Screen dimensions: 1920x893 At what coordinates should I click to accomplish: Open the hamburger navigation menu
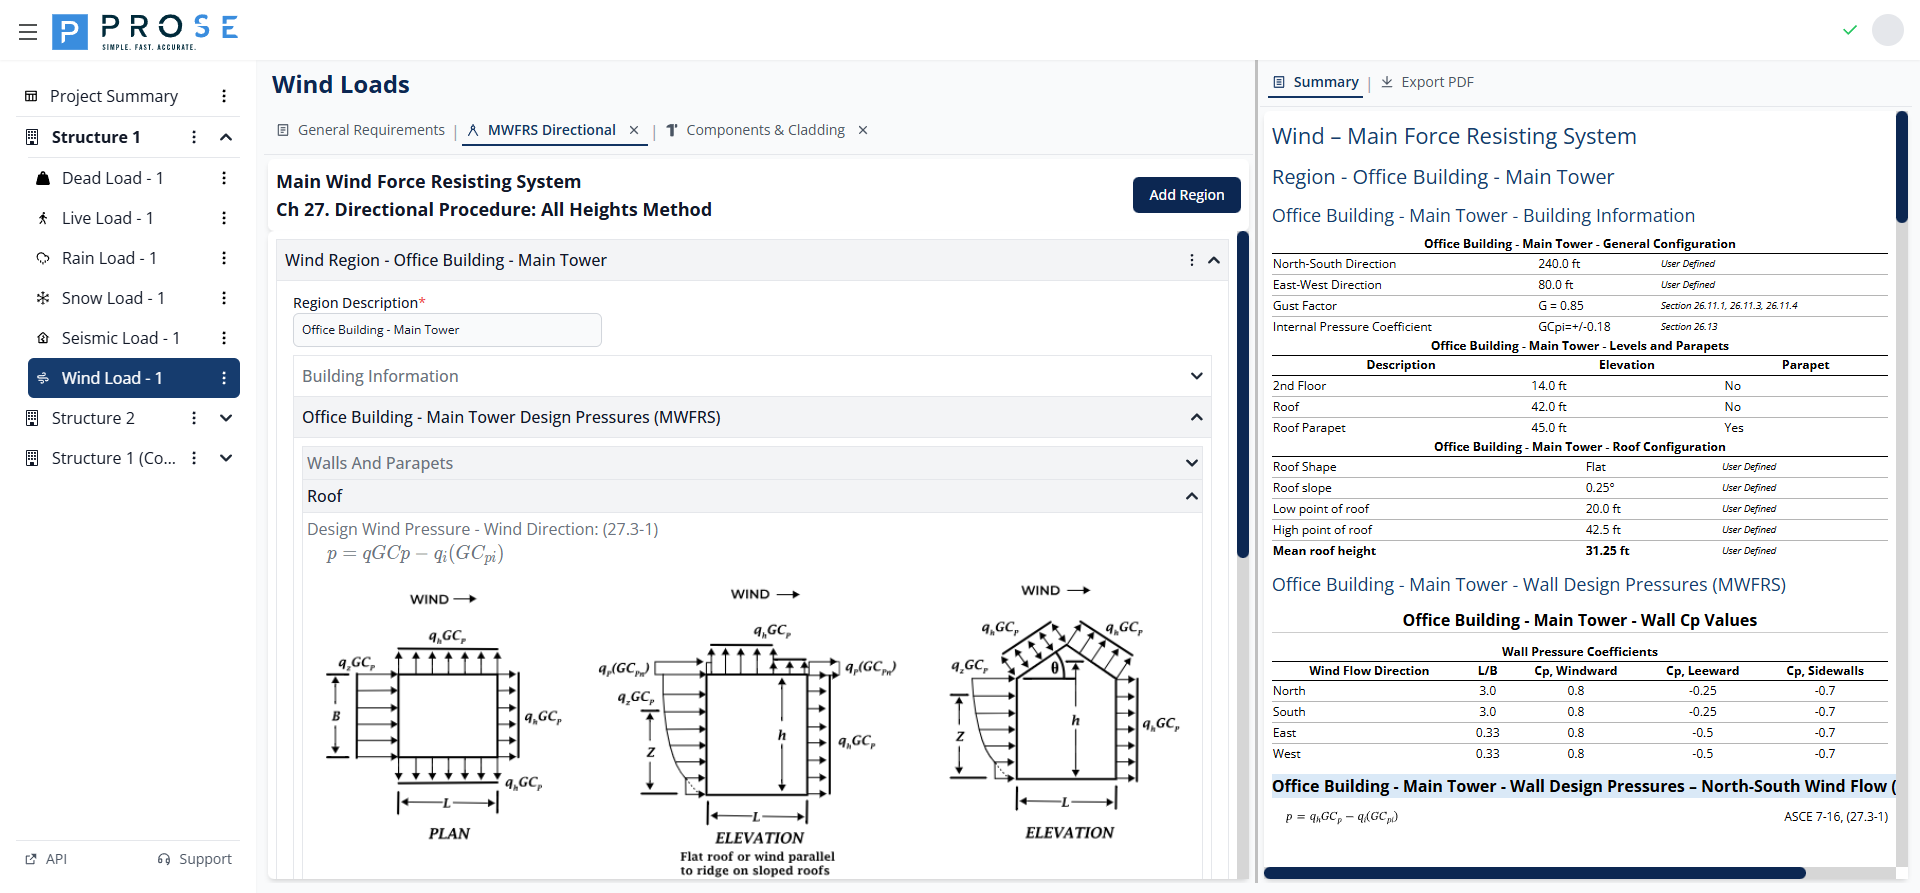tap(28, 32)
